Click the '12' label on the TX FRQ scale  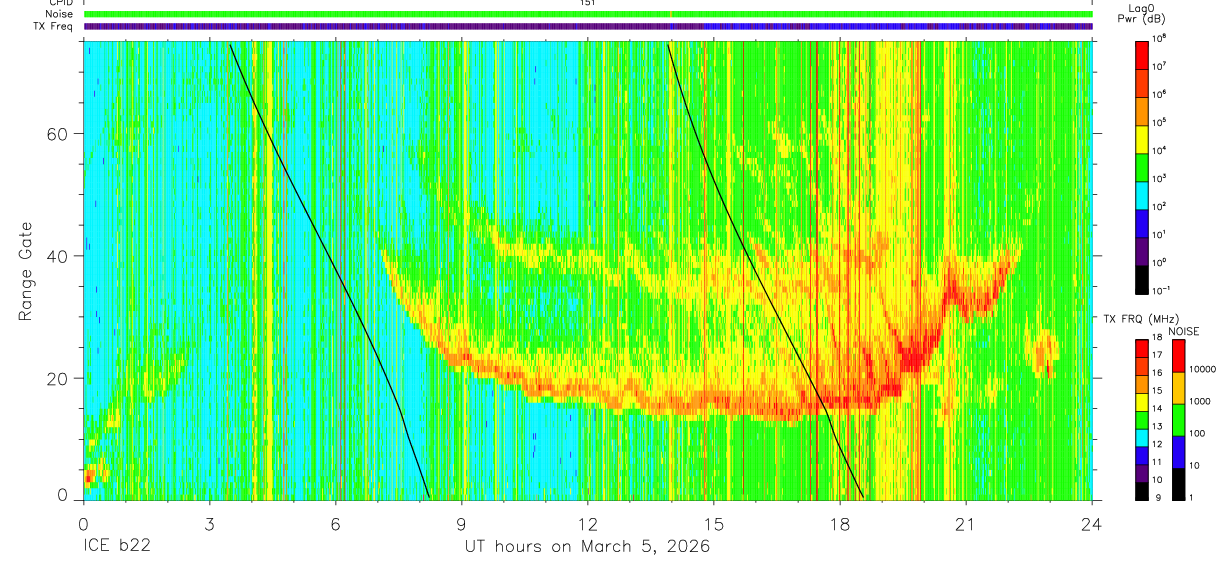pyautogui.click(x=1159, y=444)
